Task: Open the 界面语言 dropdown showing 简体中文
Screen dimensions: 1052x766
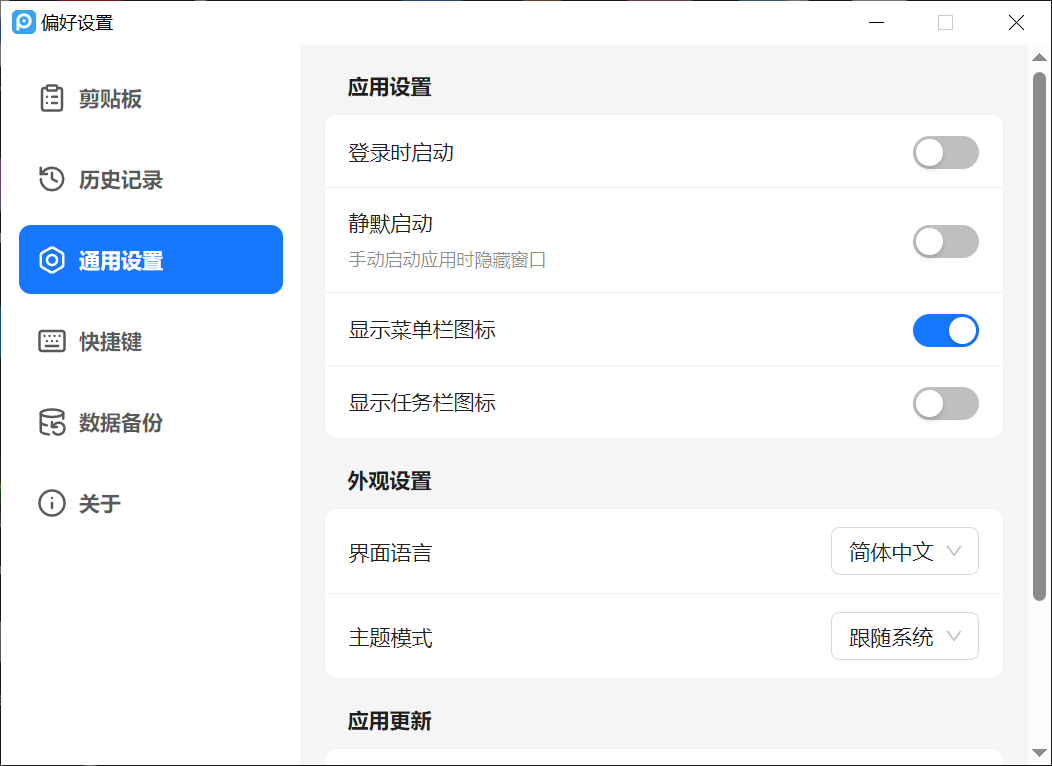Action: coord(904,551)
